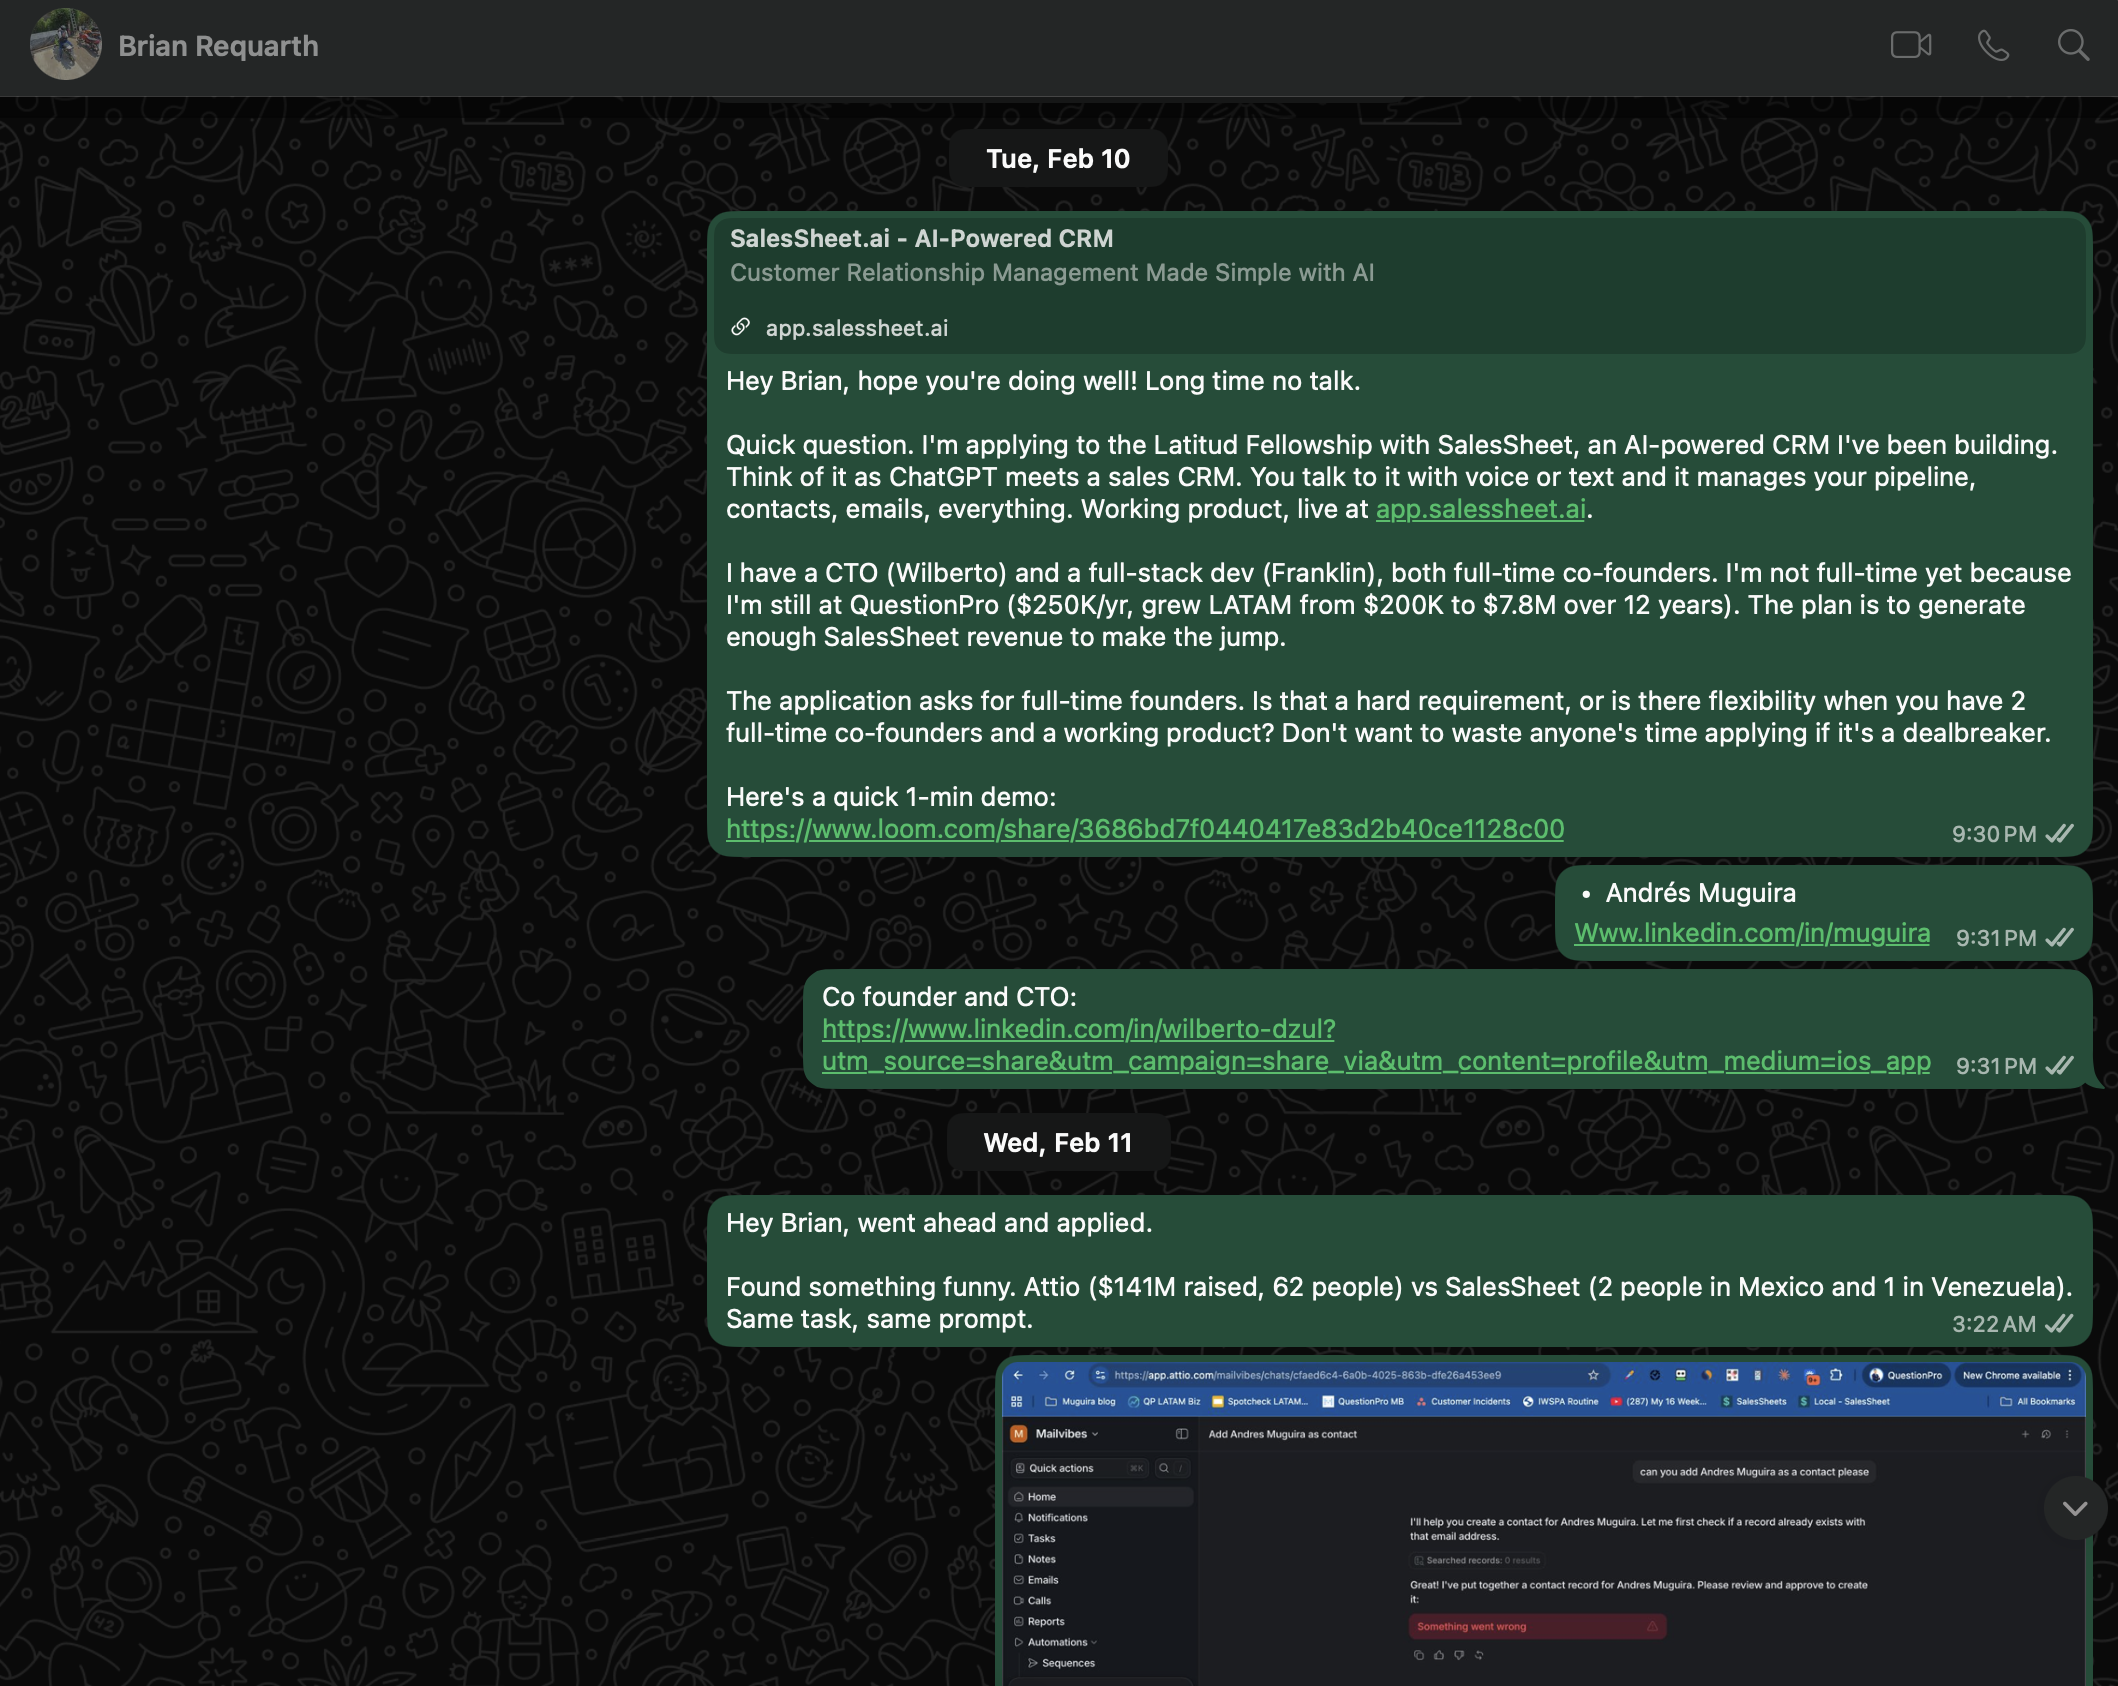The width and height of the screenshot is (2118, 1686).
Task: Click the 3:22 AM message timestamp
Action: 1994,1324
